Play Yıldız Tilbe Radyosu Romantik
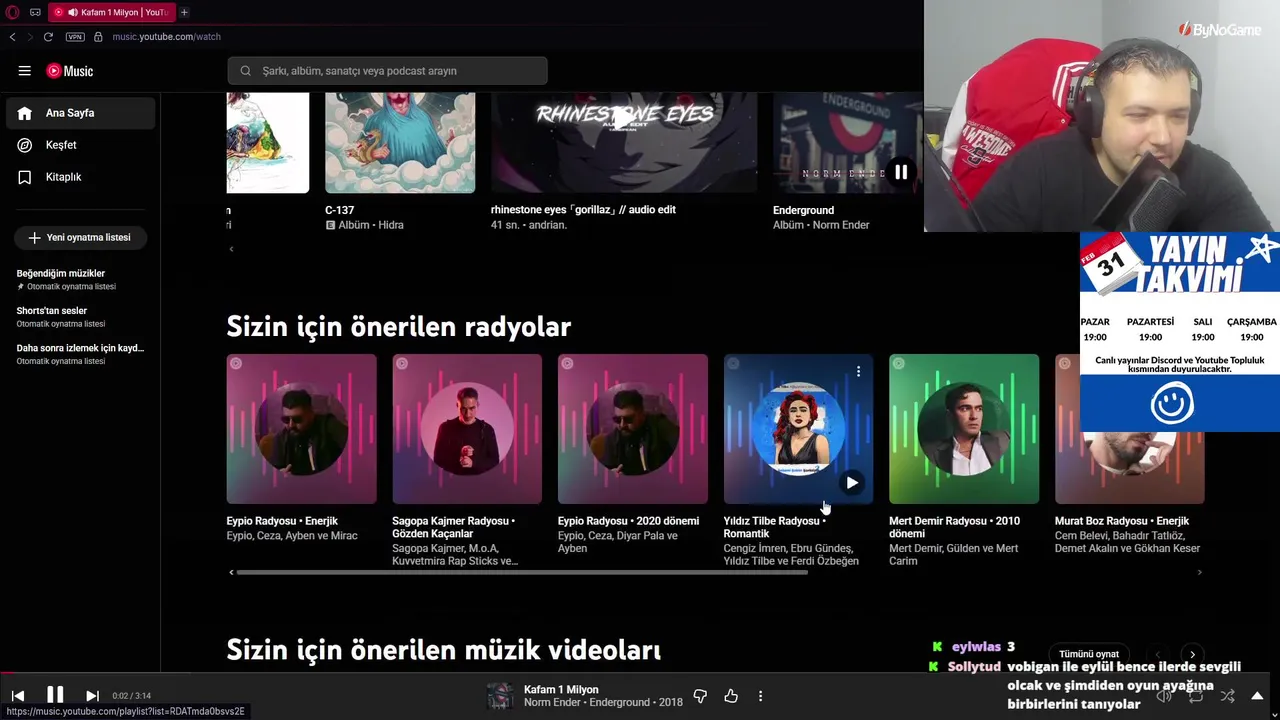This screenshot has width=1280, height=720. pos(852,483)
